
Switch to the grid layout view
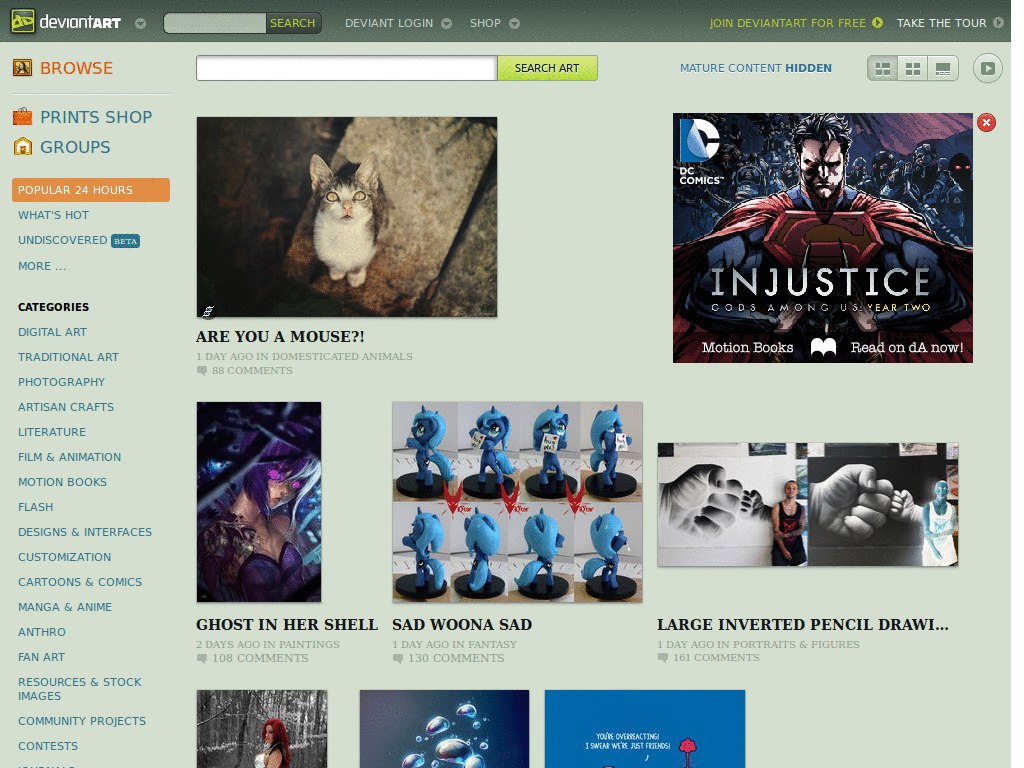click(913, 69)
